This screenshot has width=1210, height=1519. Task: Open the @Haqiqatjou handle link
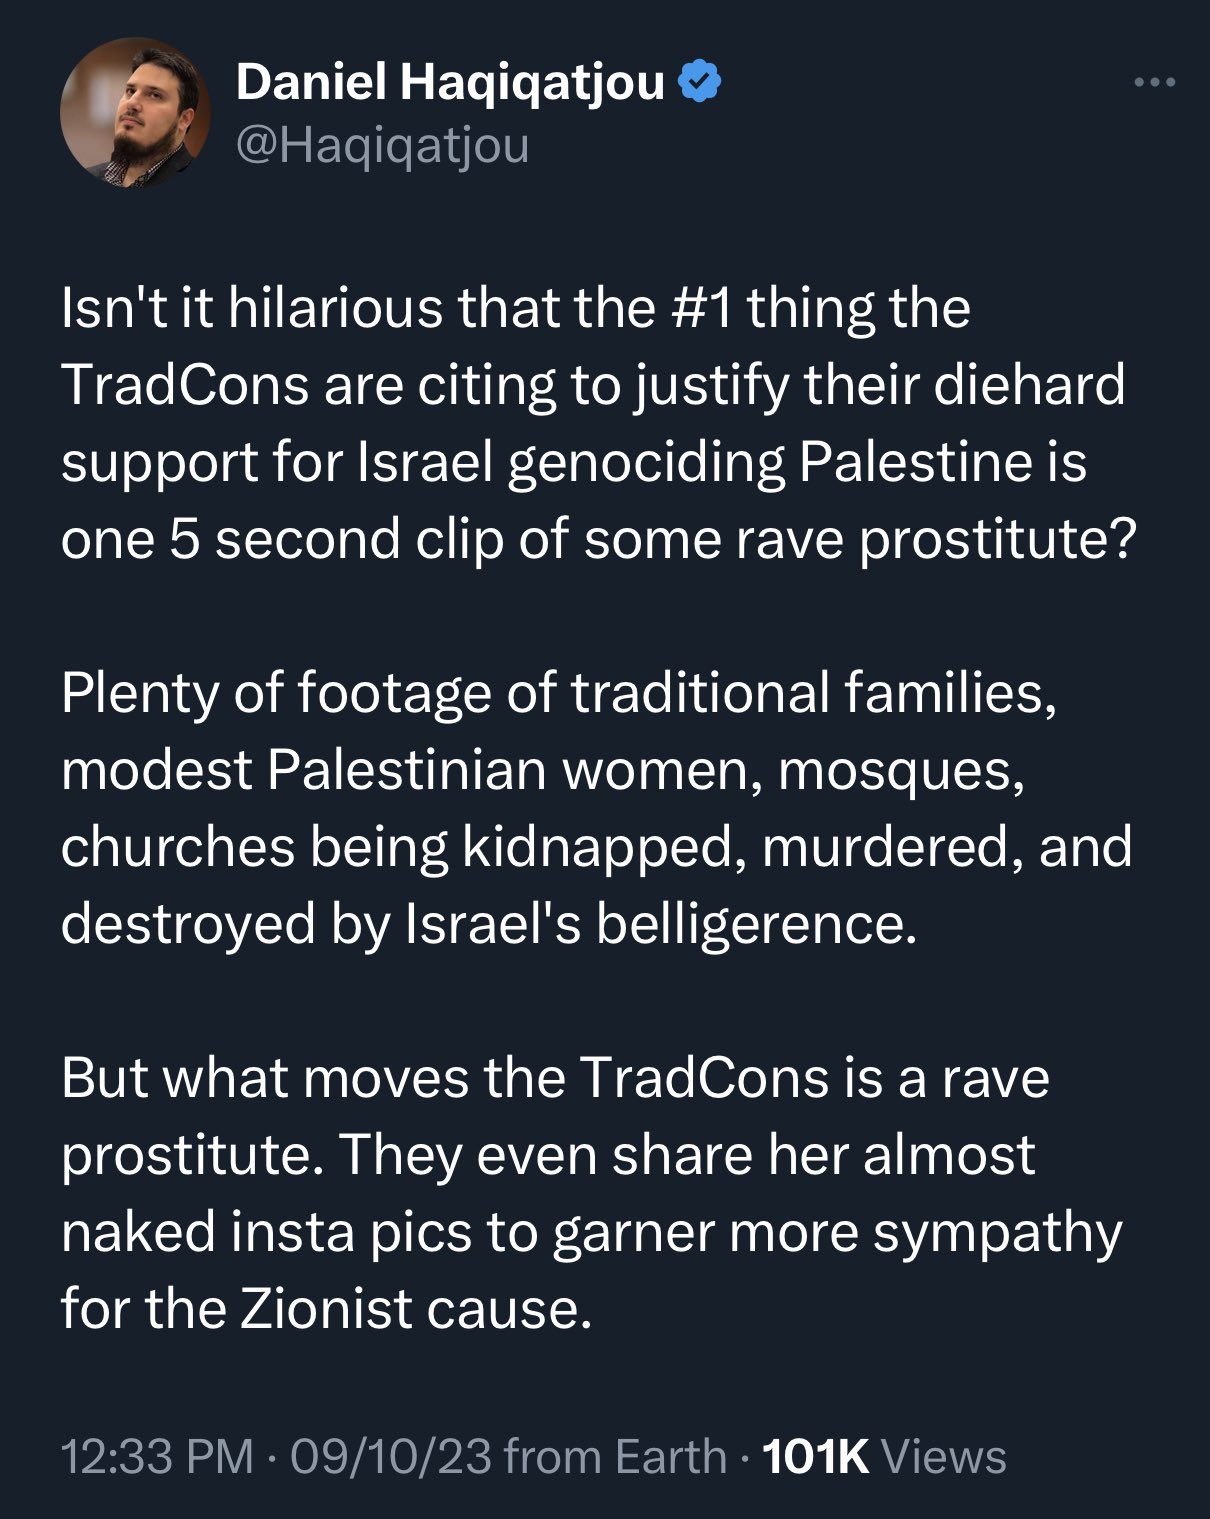tap(382, 146)
